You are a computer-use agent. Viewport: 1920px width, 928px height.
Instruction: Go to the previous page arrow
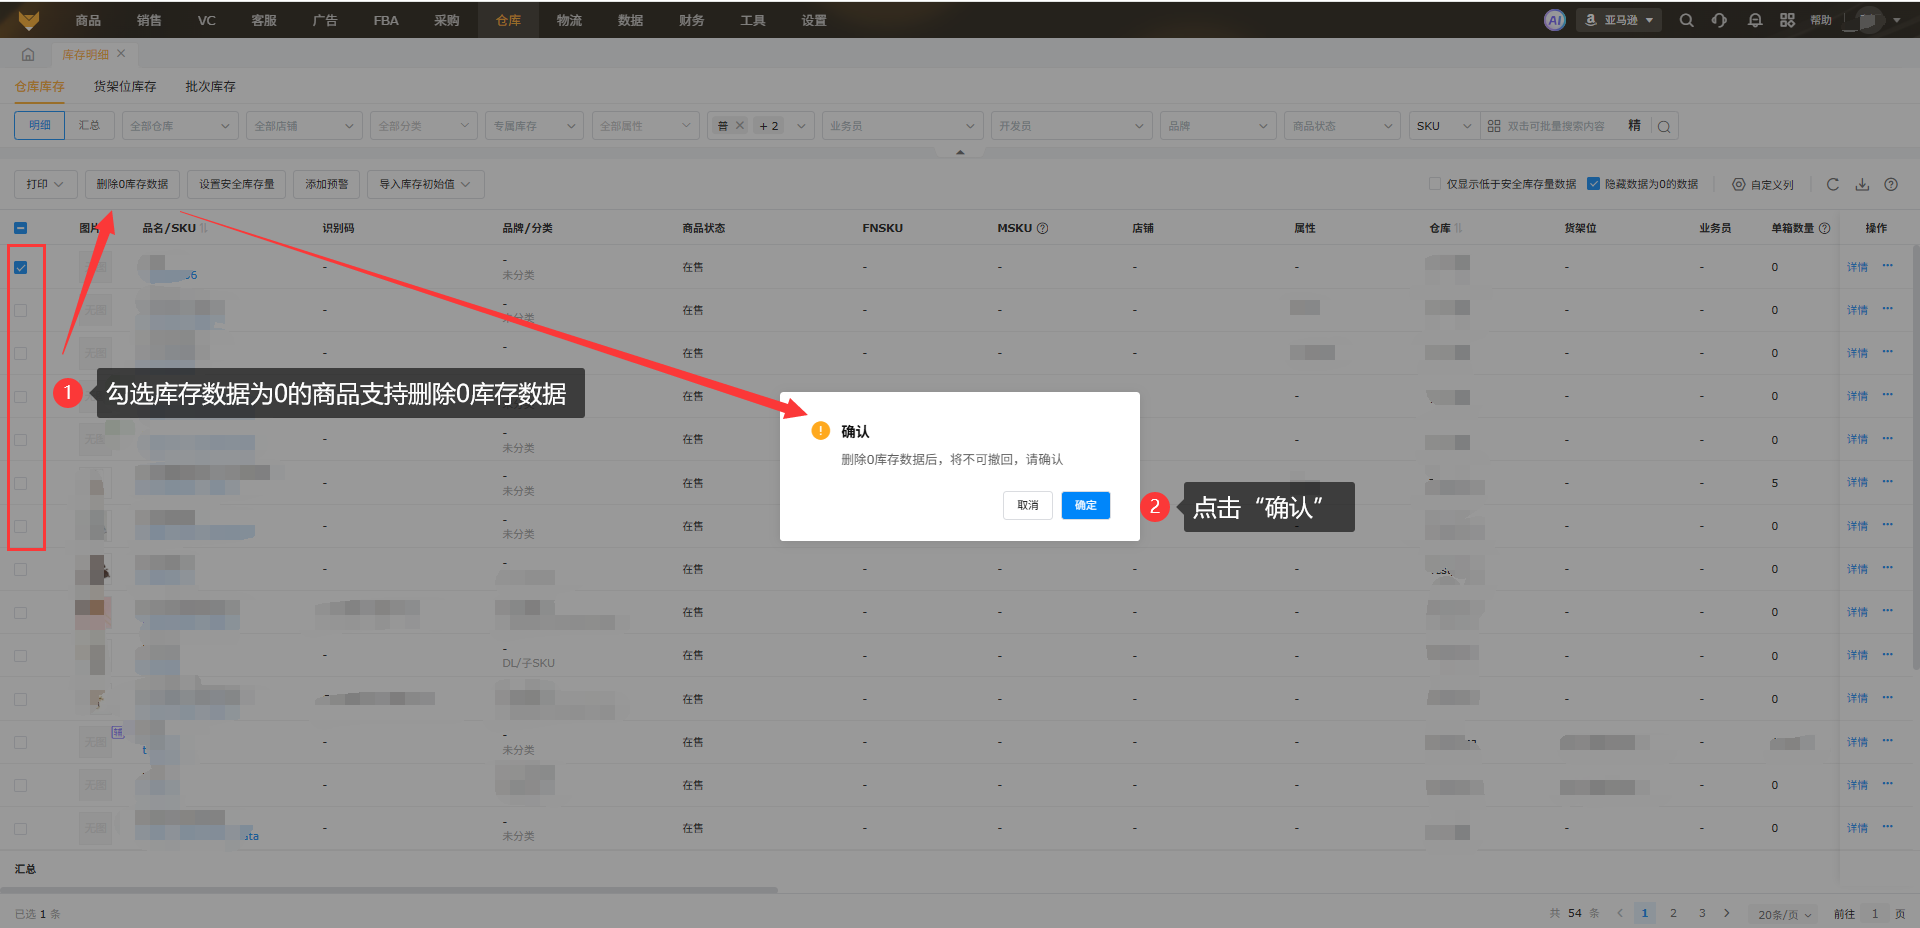coord(1620,913)
